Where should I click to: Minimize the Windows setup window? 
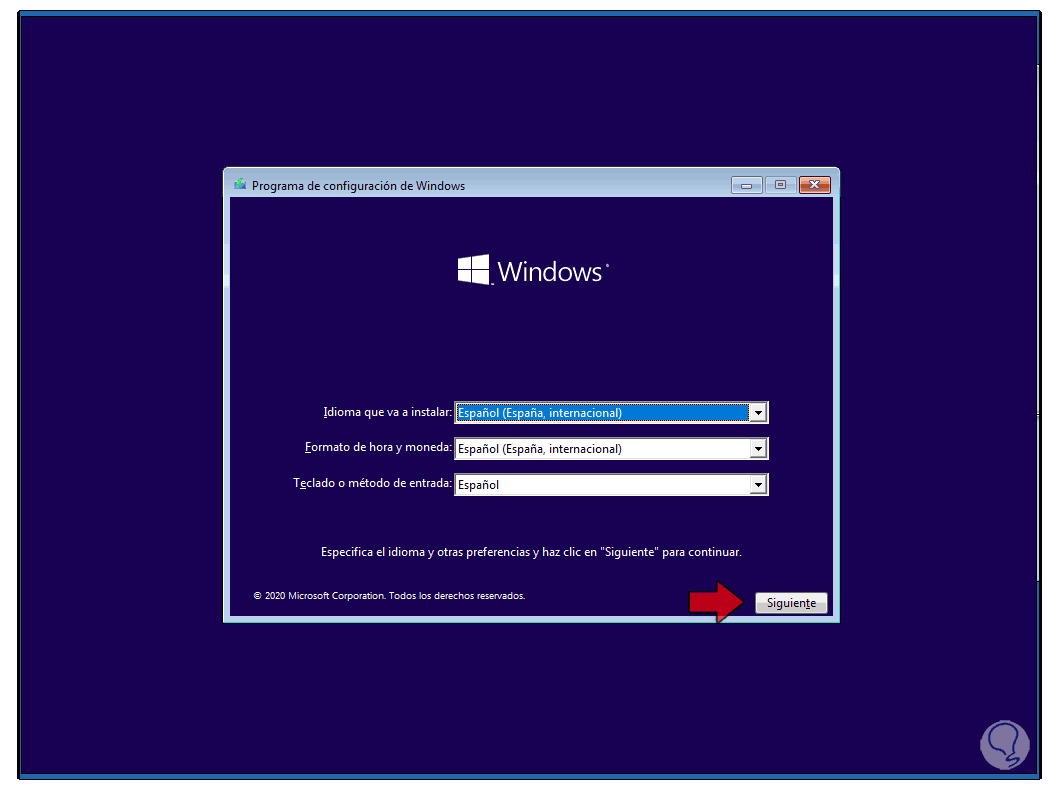click(x=746, y=185)
